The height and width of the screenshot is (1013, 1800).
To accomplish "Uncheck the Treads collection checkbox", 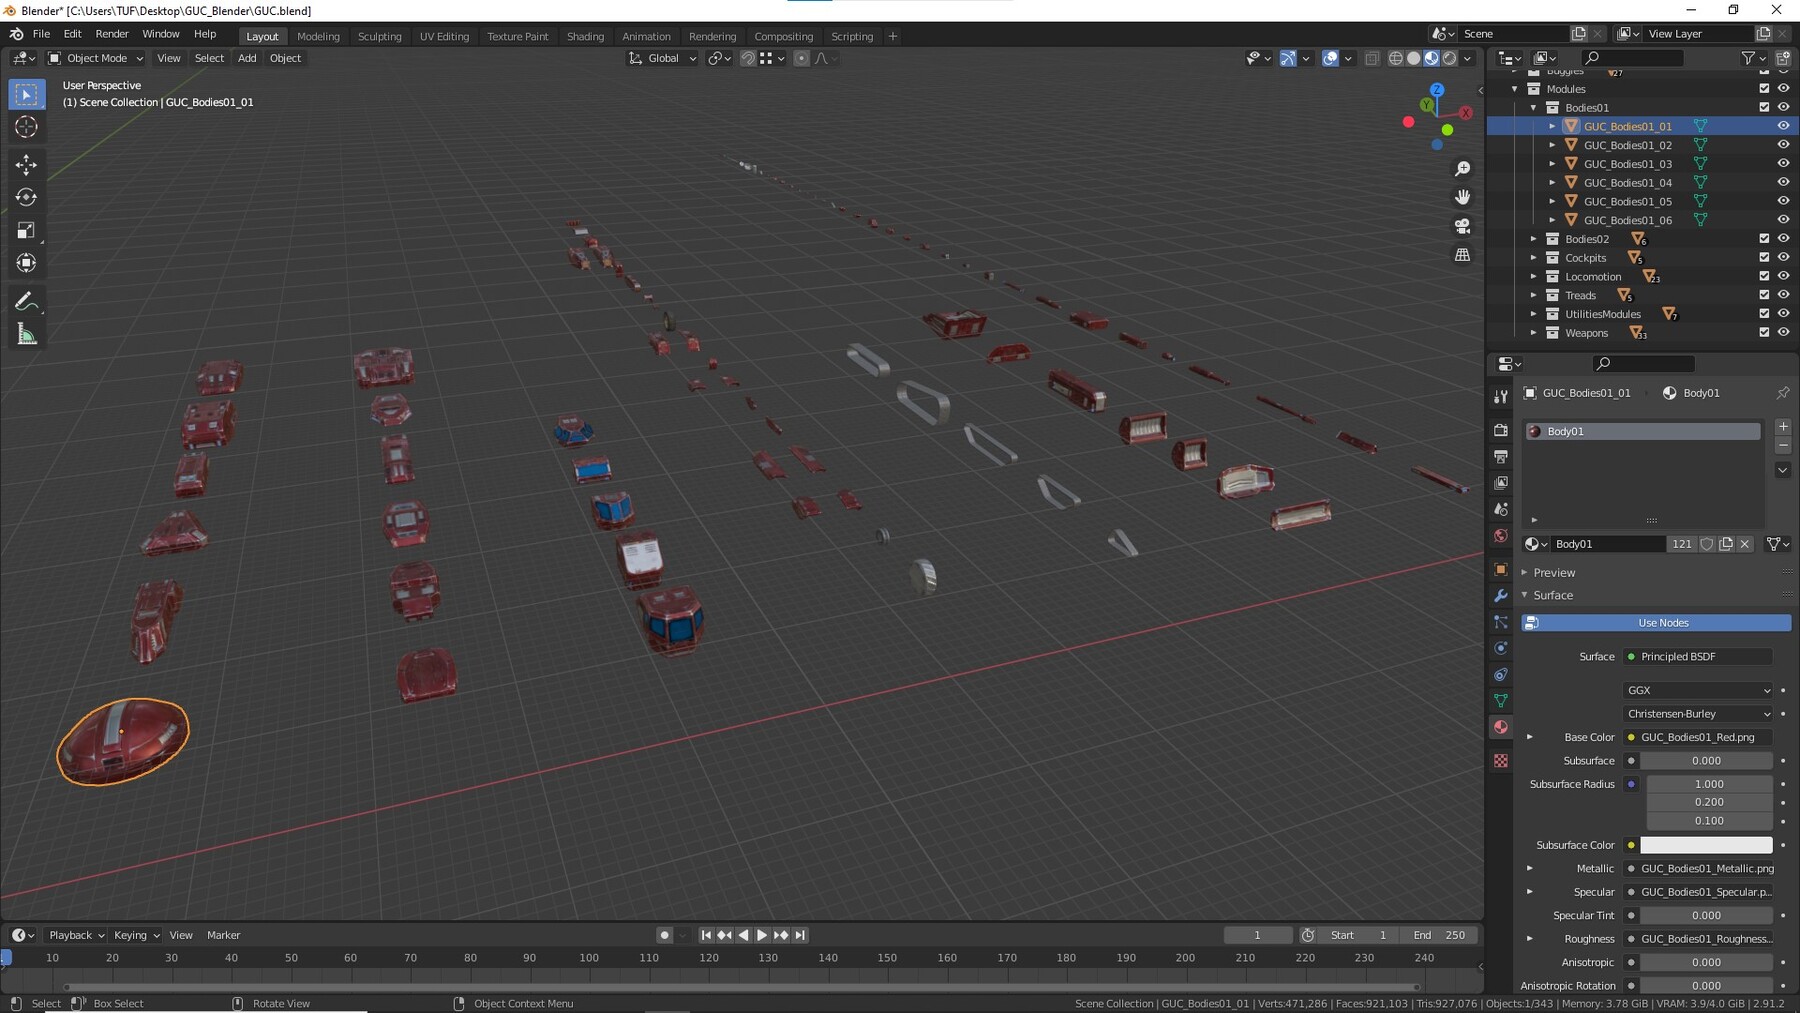I will 1764,294.
